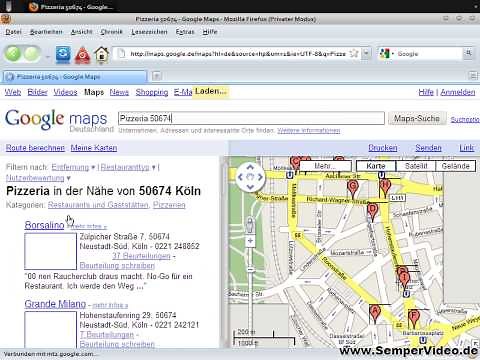Click the red stop loading icon
Screen dimensions: 480x360
[x=82, y=55]
